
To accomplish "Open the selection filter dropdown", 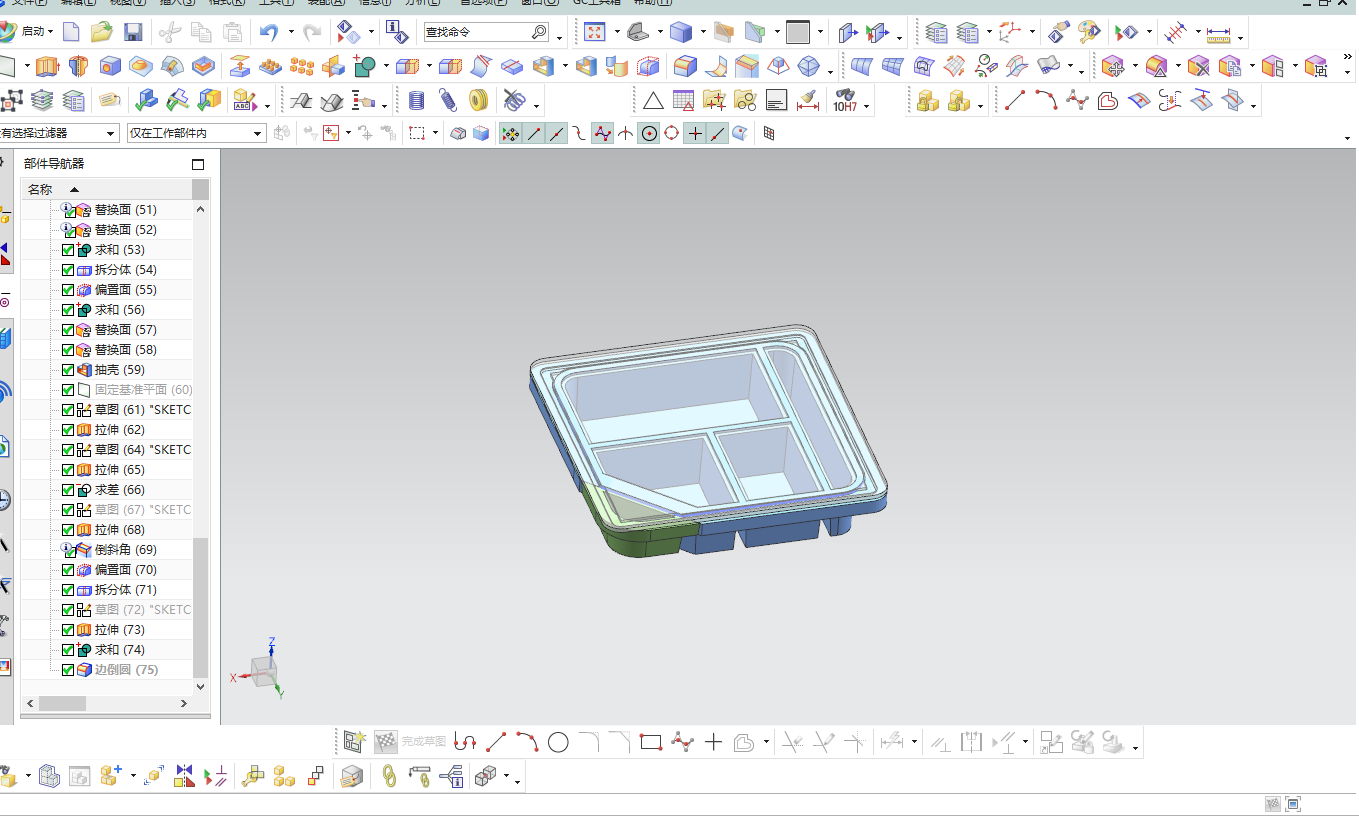I will coord(58,133).
